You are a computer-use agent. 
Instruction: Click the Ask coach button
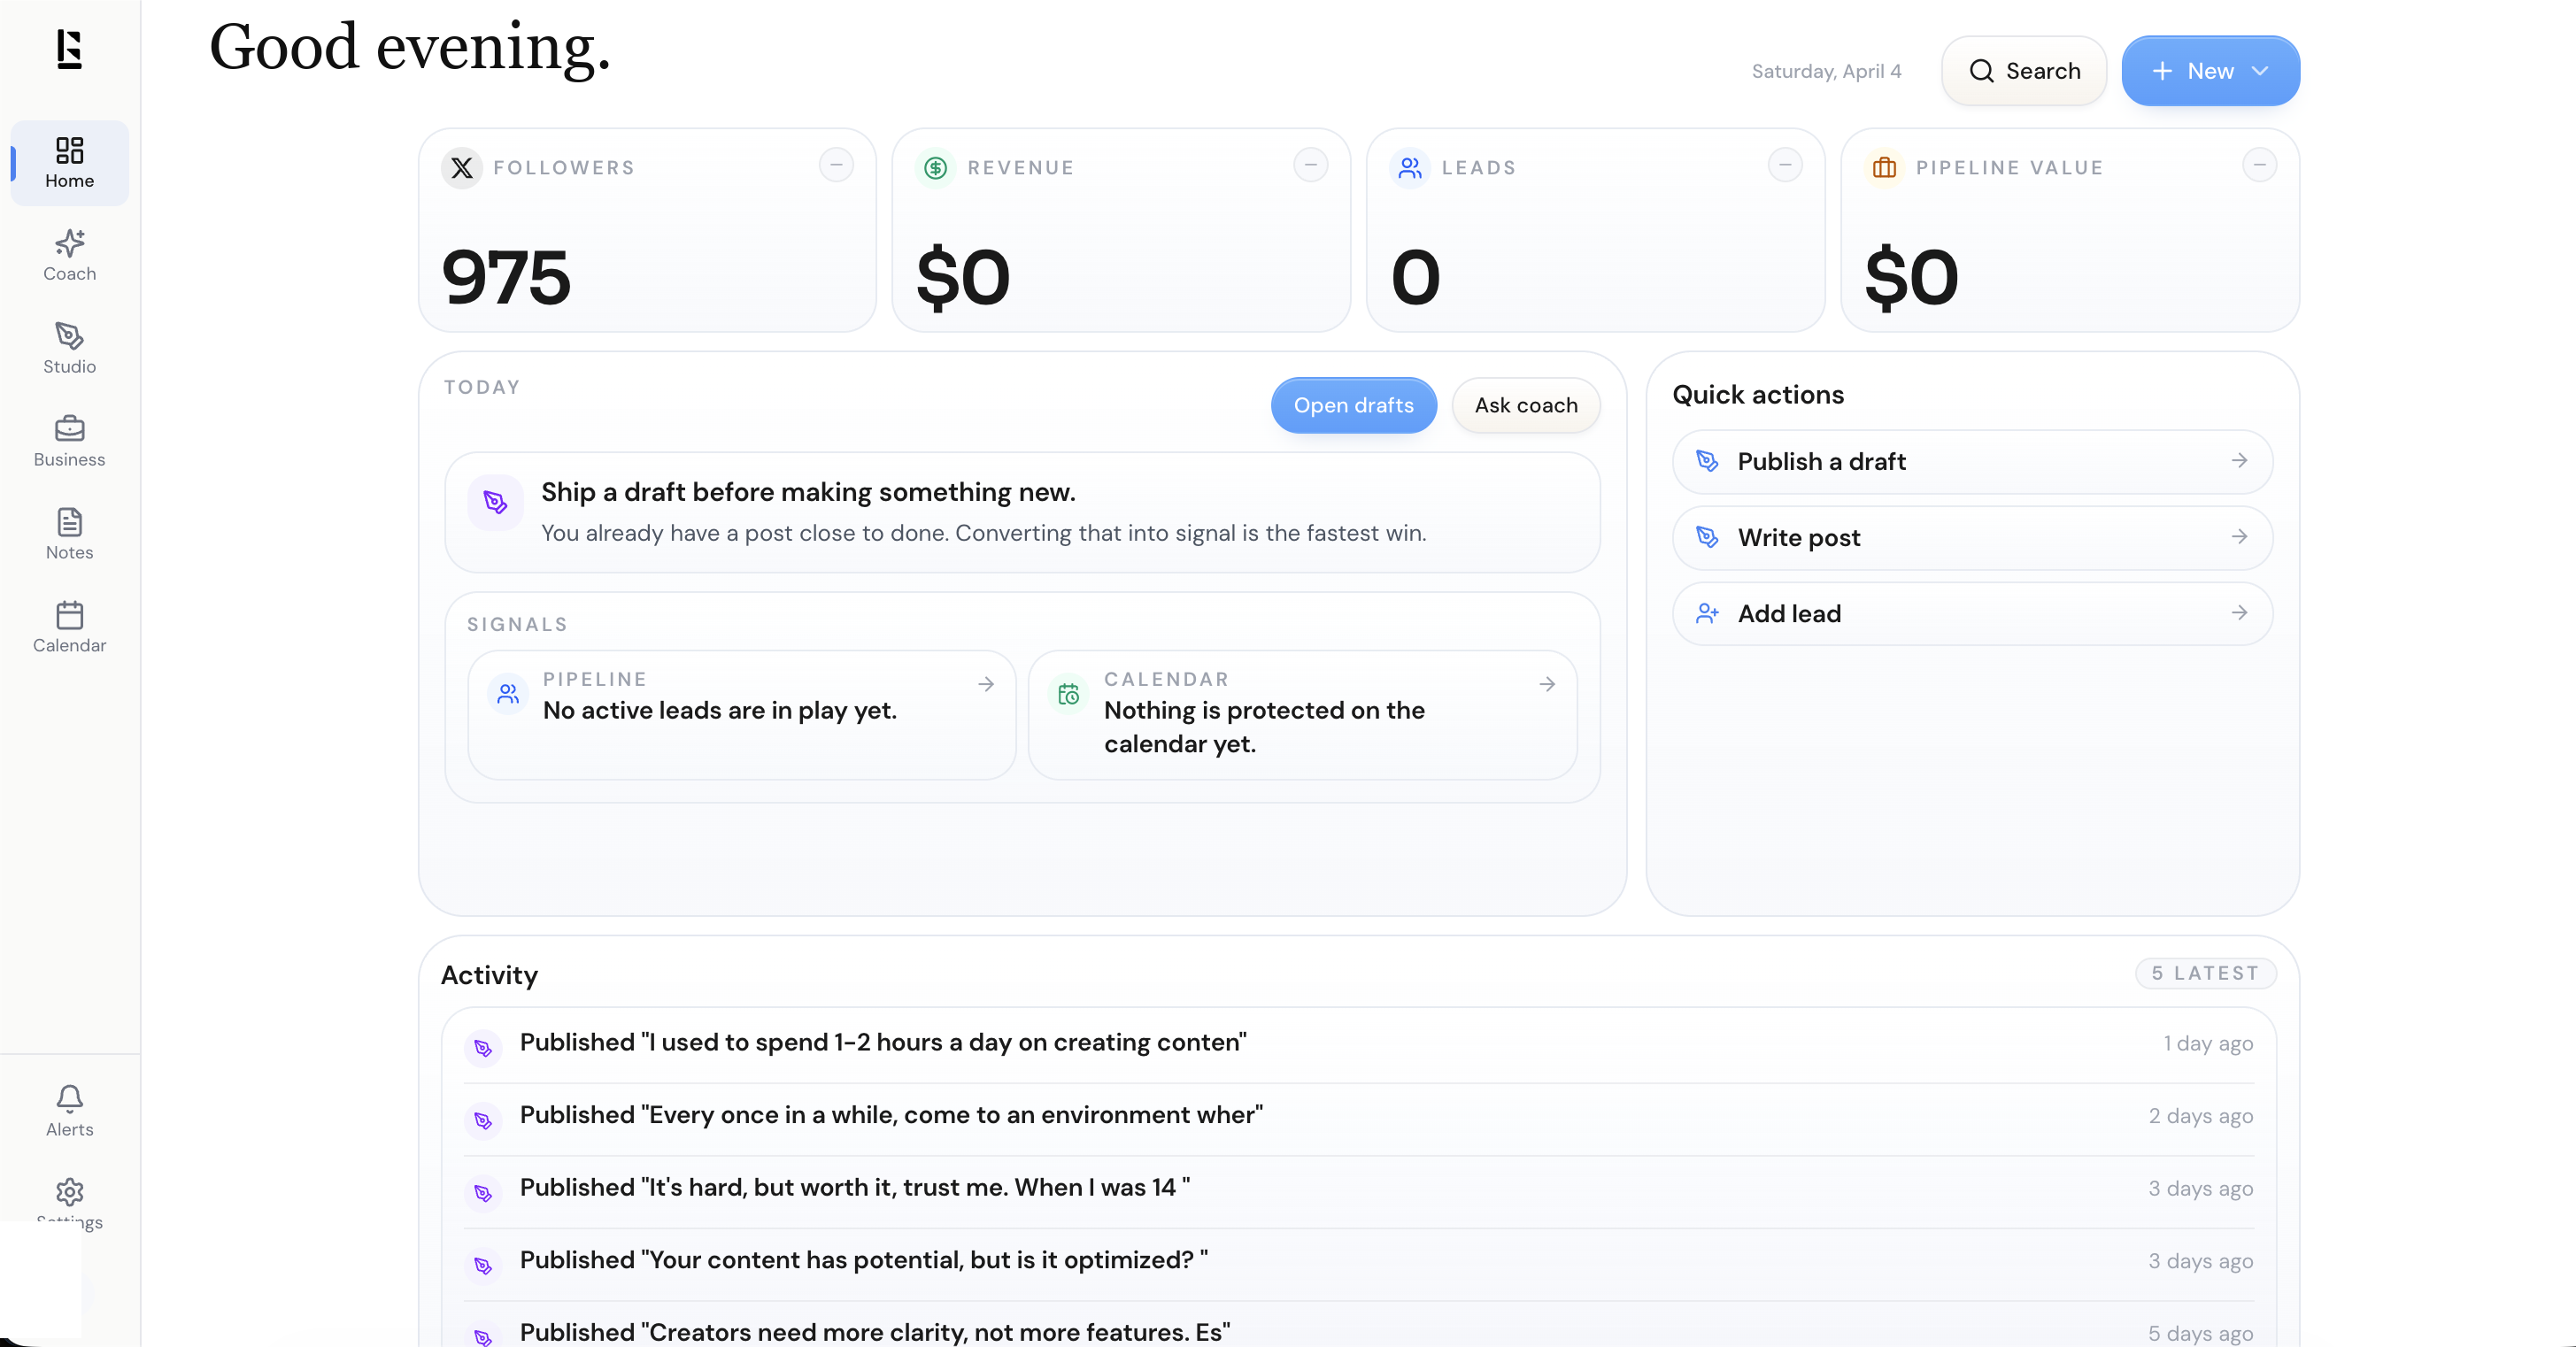pyautogui.click(x=1525, y=405)
